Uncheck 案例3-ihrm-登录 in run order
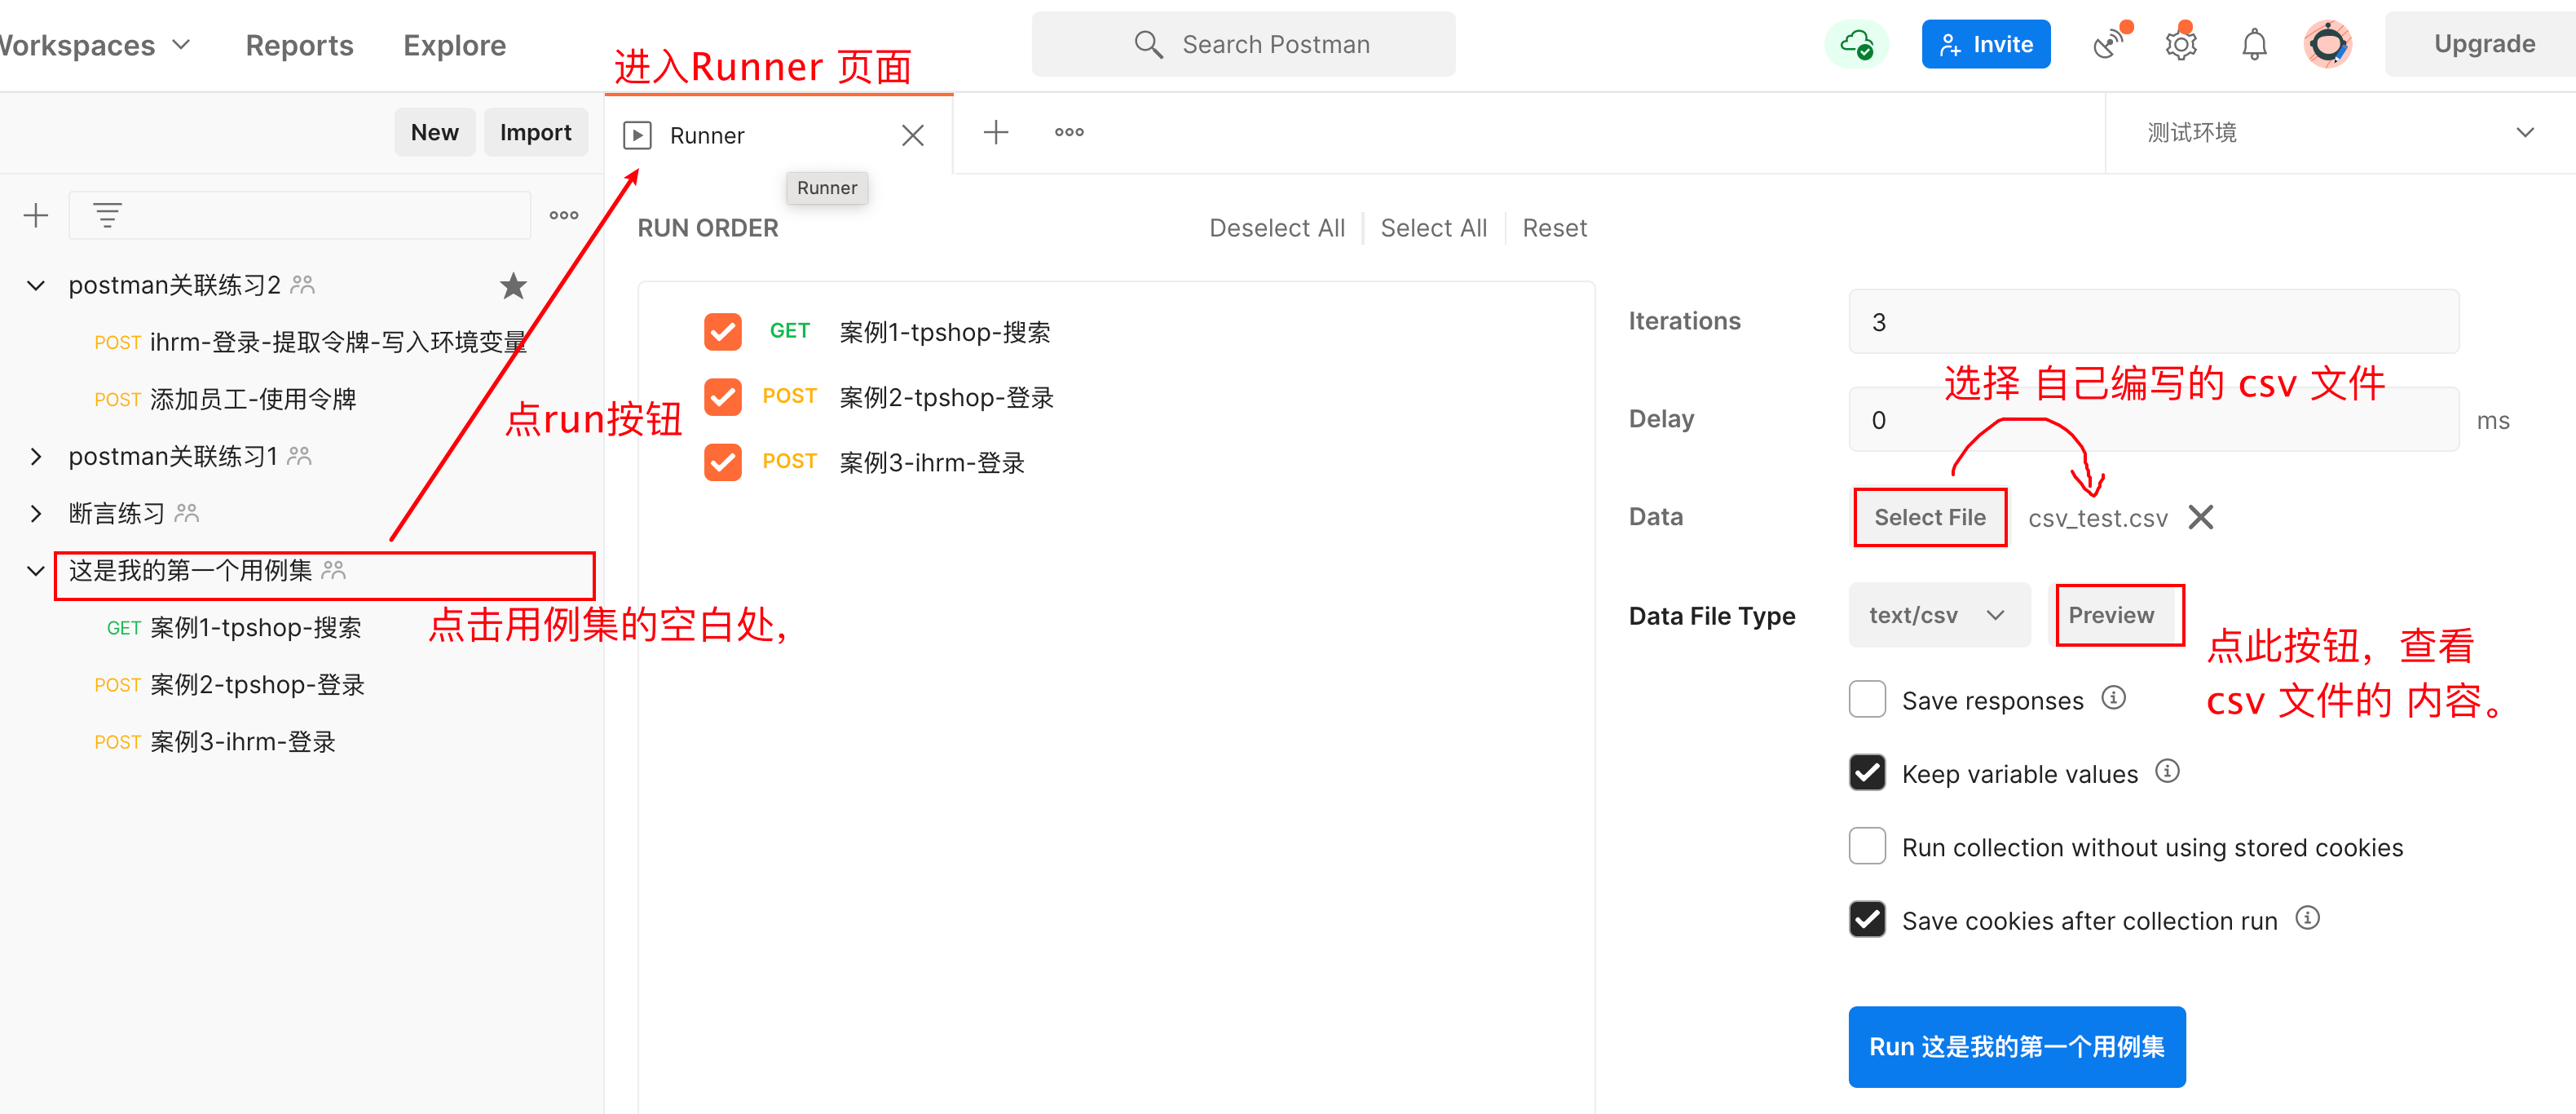 coord(722,462)
